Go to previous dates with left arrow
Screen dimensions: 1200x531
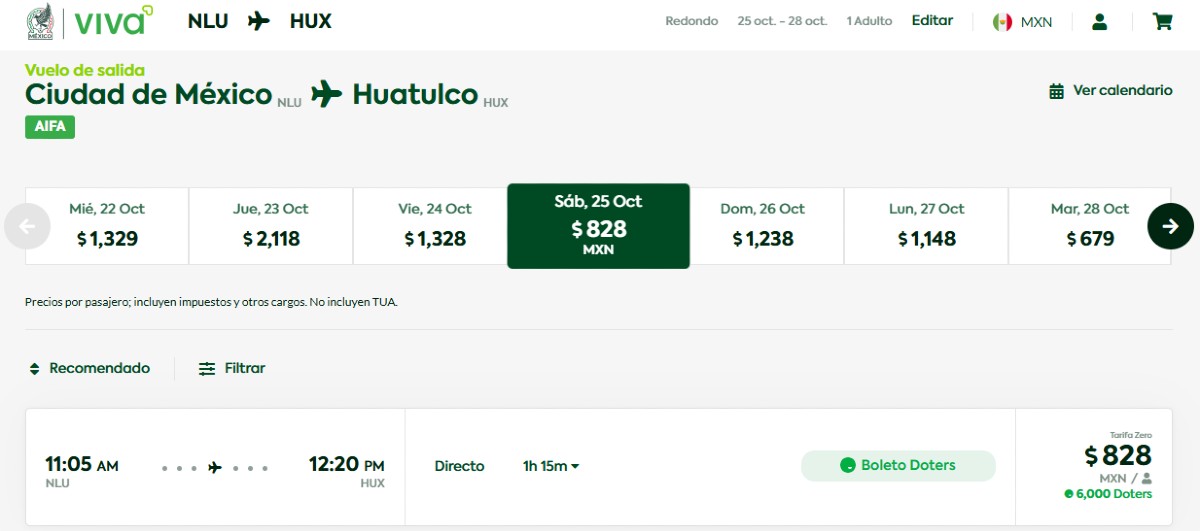coord(27,226)
